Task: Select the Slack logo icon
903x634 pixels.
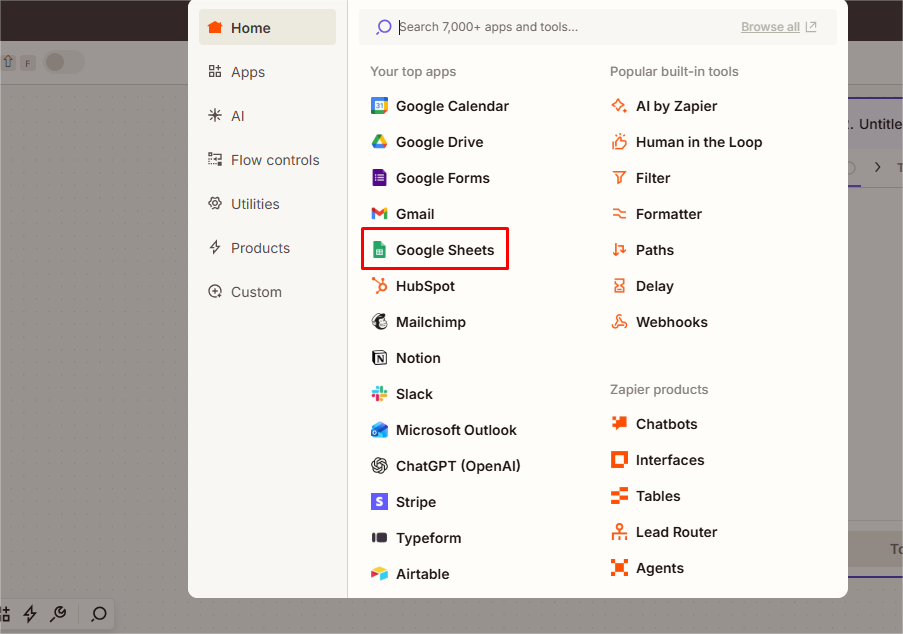Action: (x=379, y=394)
